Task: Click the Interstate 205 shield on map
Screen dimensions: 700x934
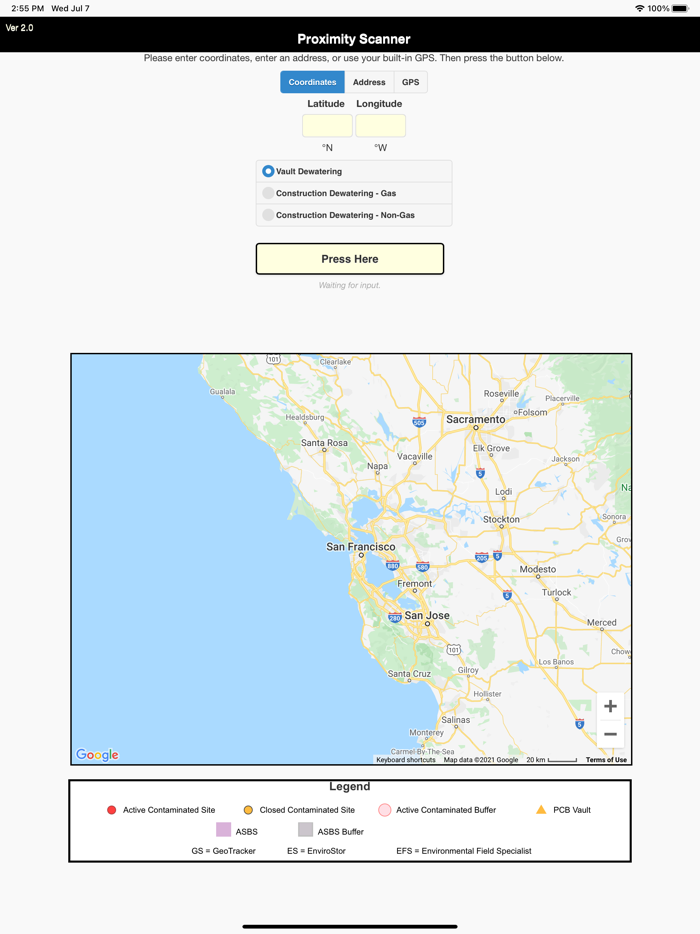Action: pos(481,558)
